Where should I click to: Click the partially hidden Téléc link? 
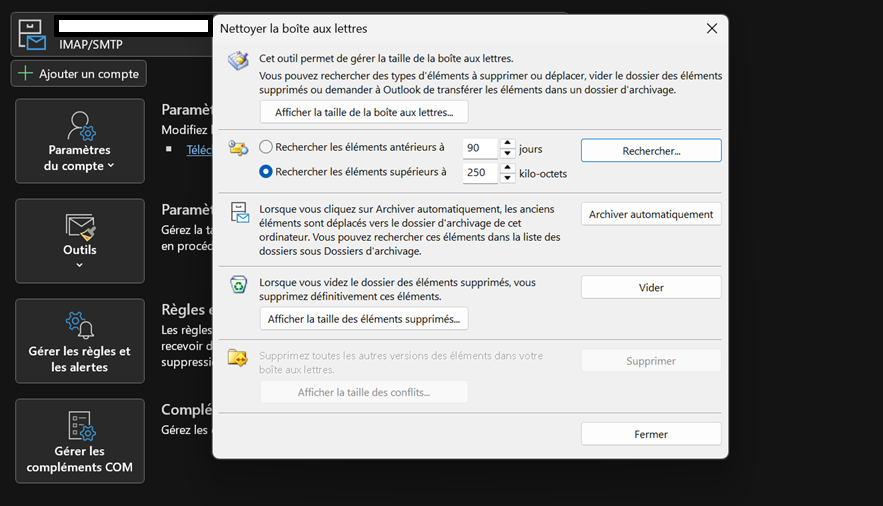pyautogui.click(x=199, y=150)
